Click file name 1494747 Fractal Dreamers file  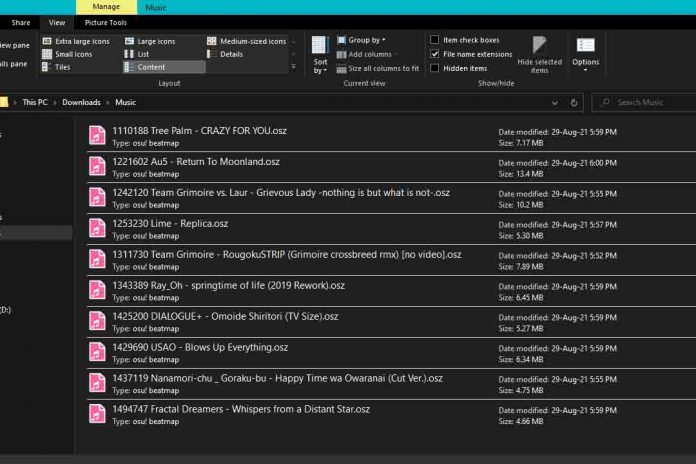241,409
